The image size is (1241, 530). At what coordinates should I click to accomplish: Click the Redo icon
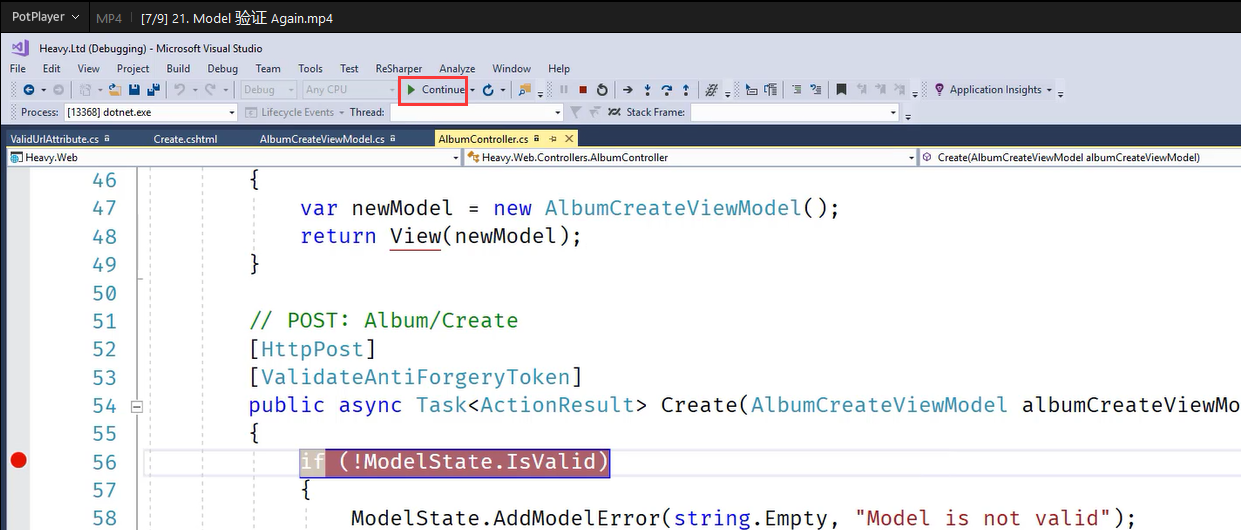click(210, 90)
